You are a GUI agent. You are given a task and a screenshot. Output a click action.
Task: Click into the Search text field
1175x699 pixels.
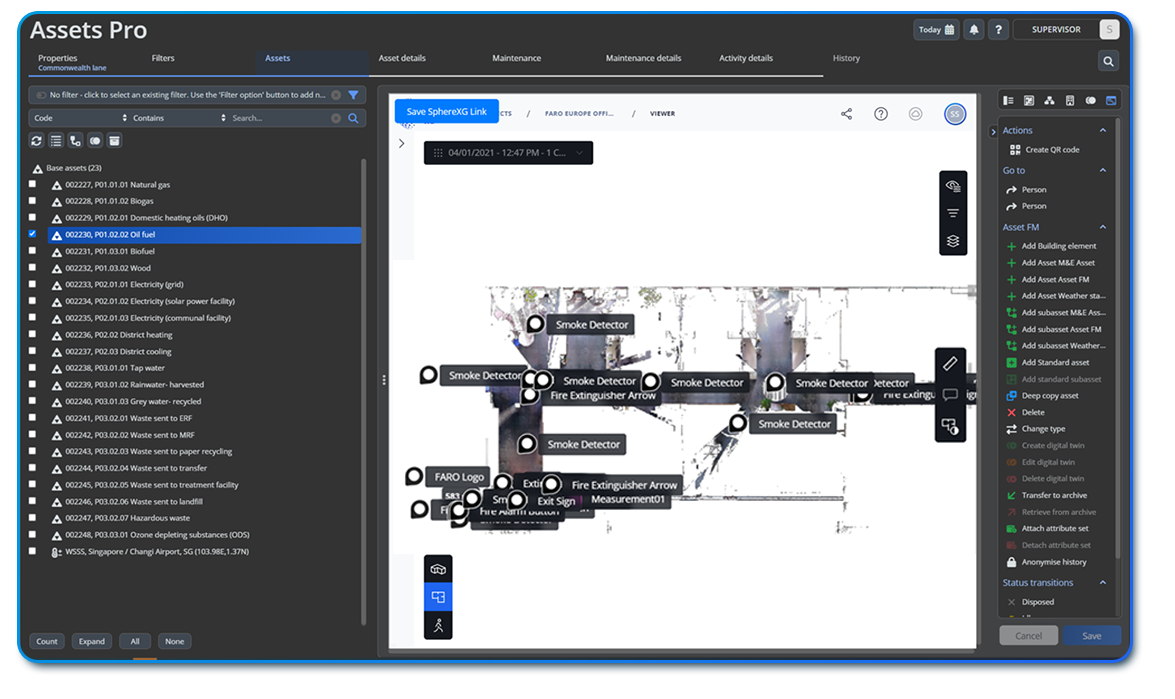click(x=280, y=118)
